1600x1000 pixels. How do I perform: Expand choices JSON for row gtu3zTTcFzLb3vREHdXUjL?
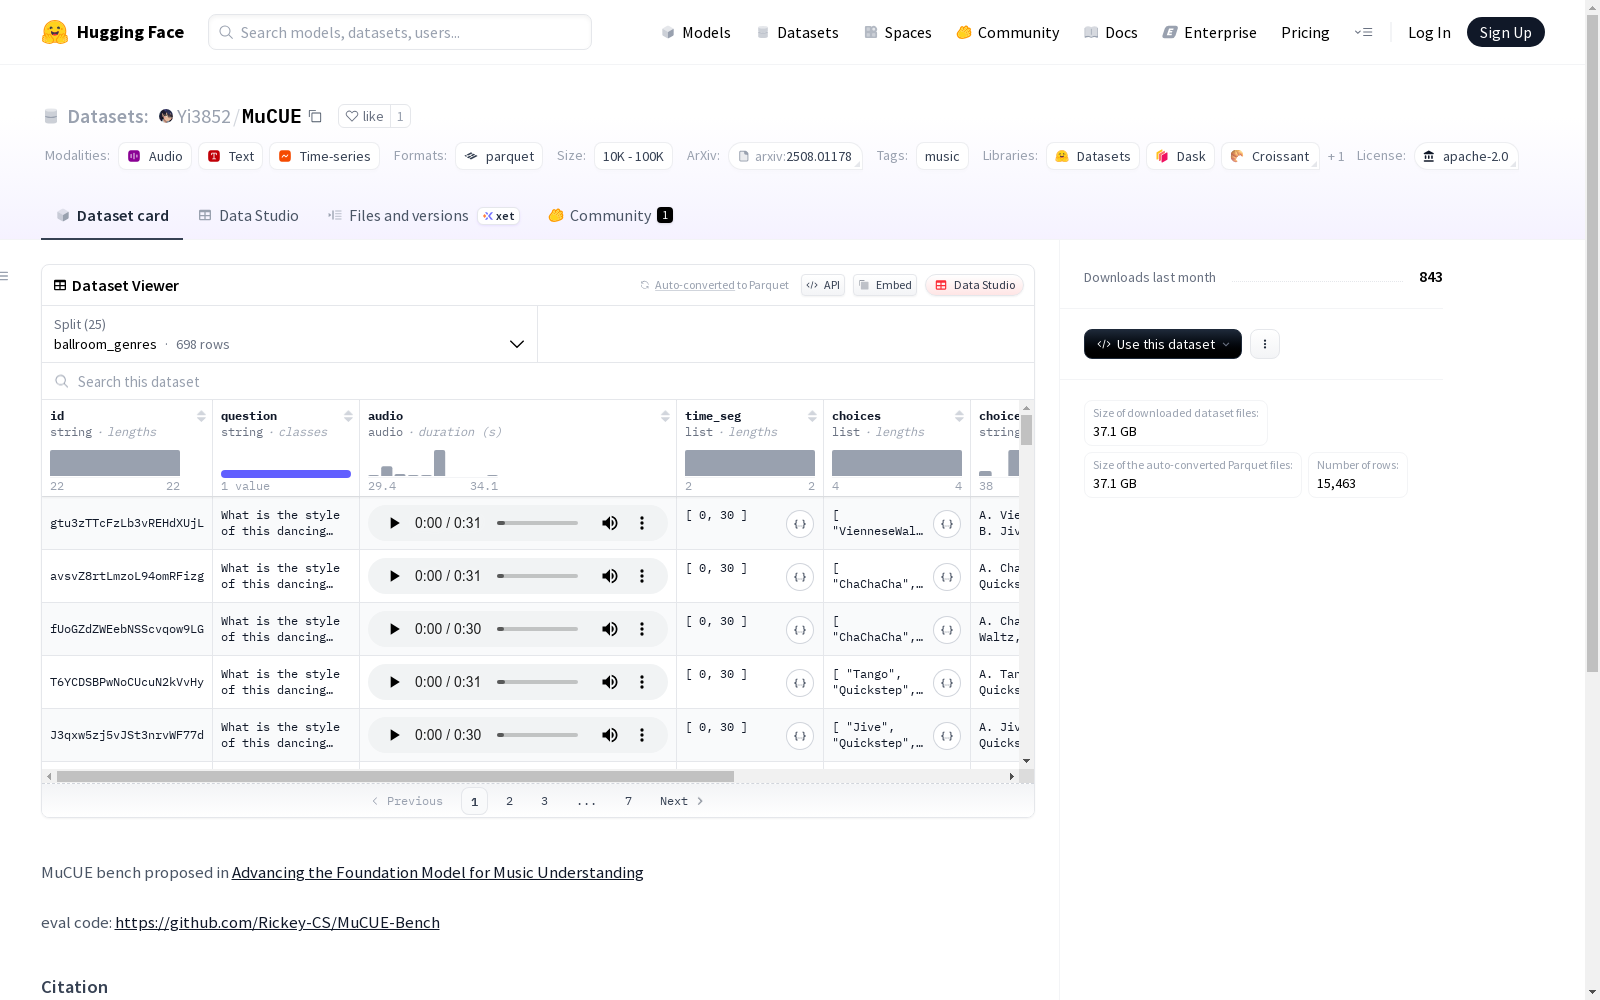[947, 524]
